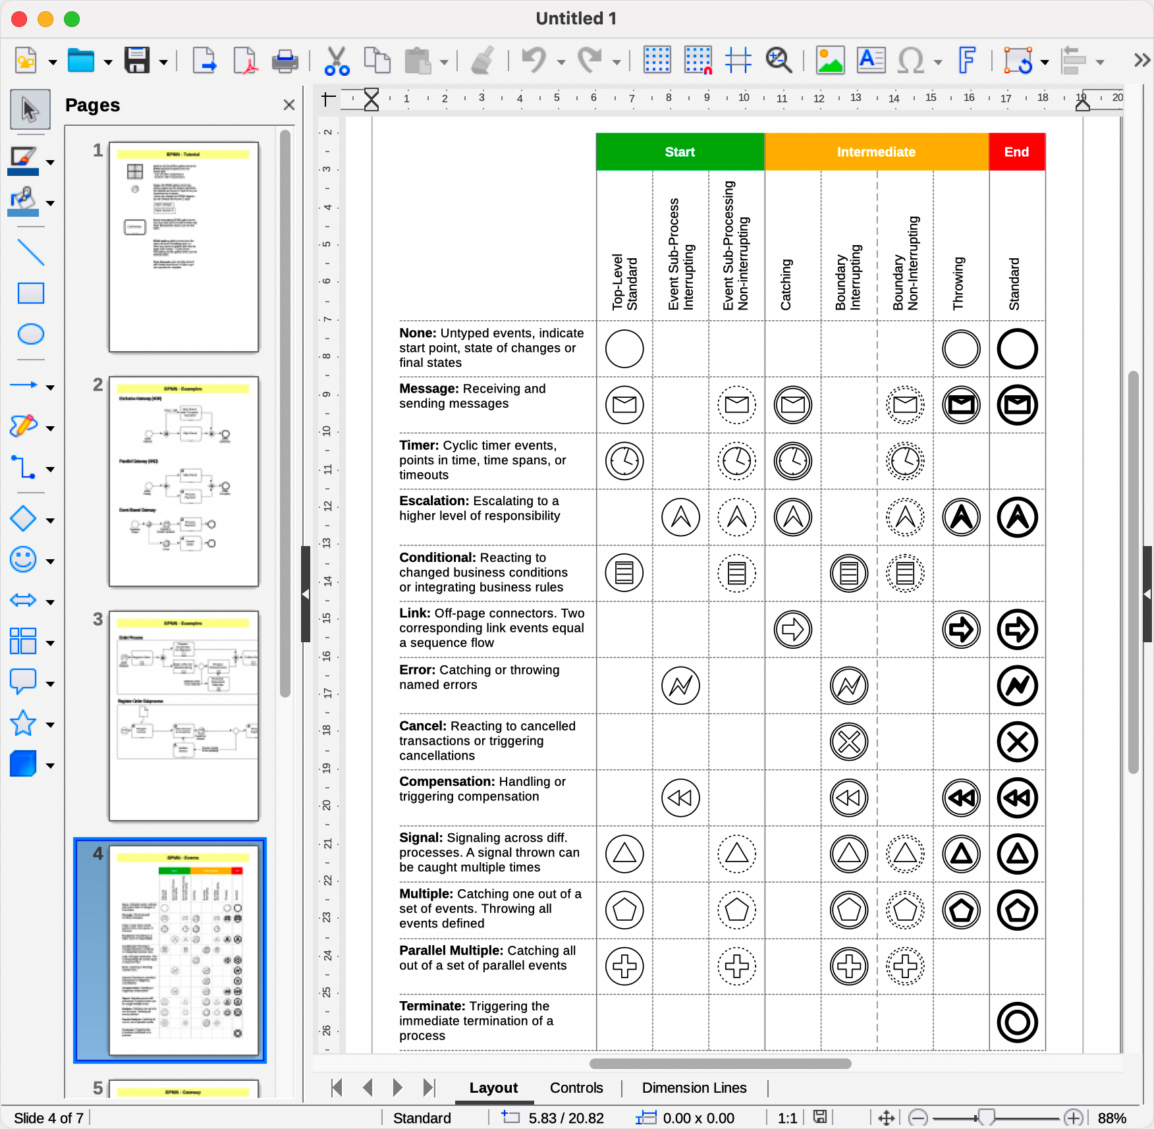
Task: Click the 1:1 scale in status bar
Action: (x=787, y=1118)
